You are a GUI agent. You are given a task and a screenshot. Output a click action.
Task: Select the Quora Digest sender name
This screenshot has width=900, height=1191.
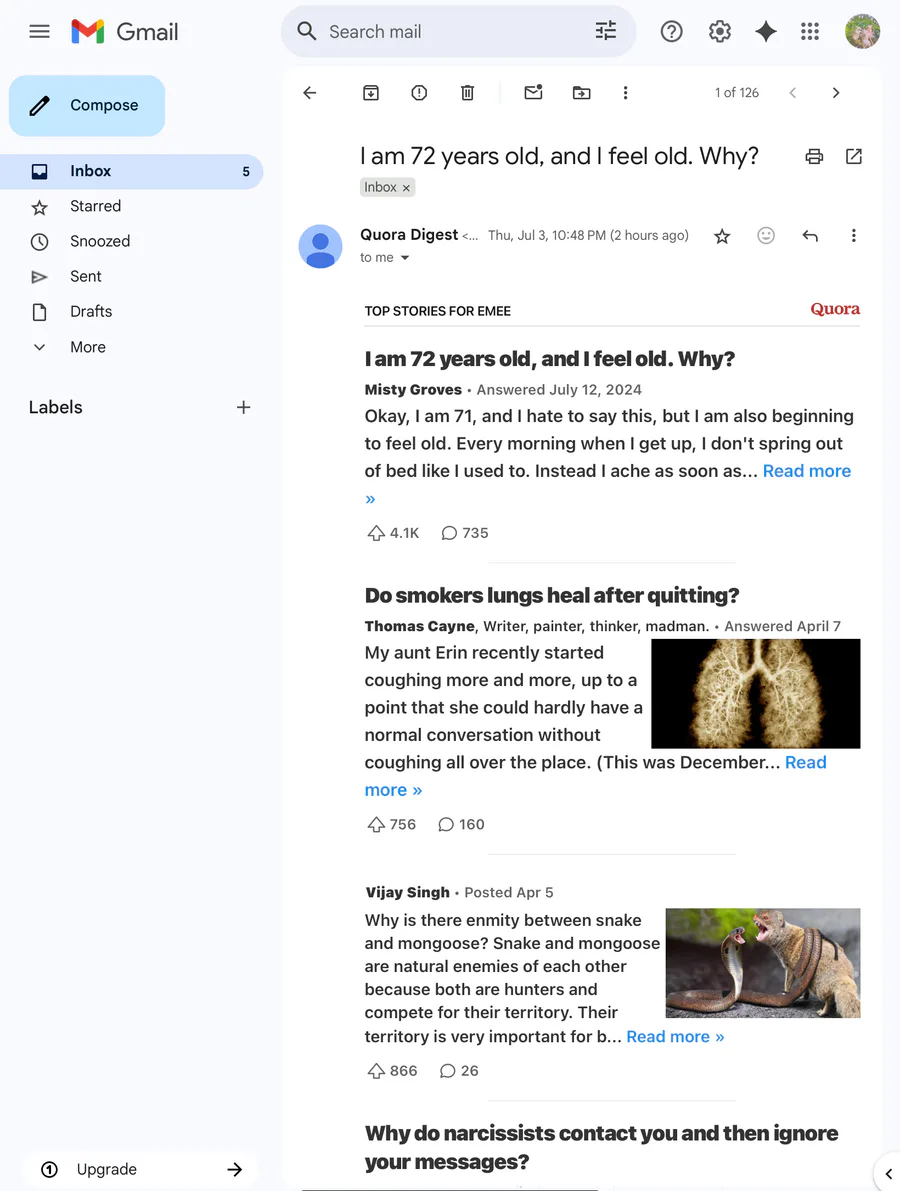pyautogui.click(x=409, y=235)
